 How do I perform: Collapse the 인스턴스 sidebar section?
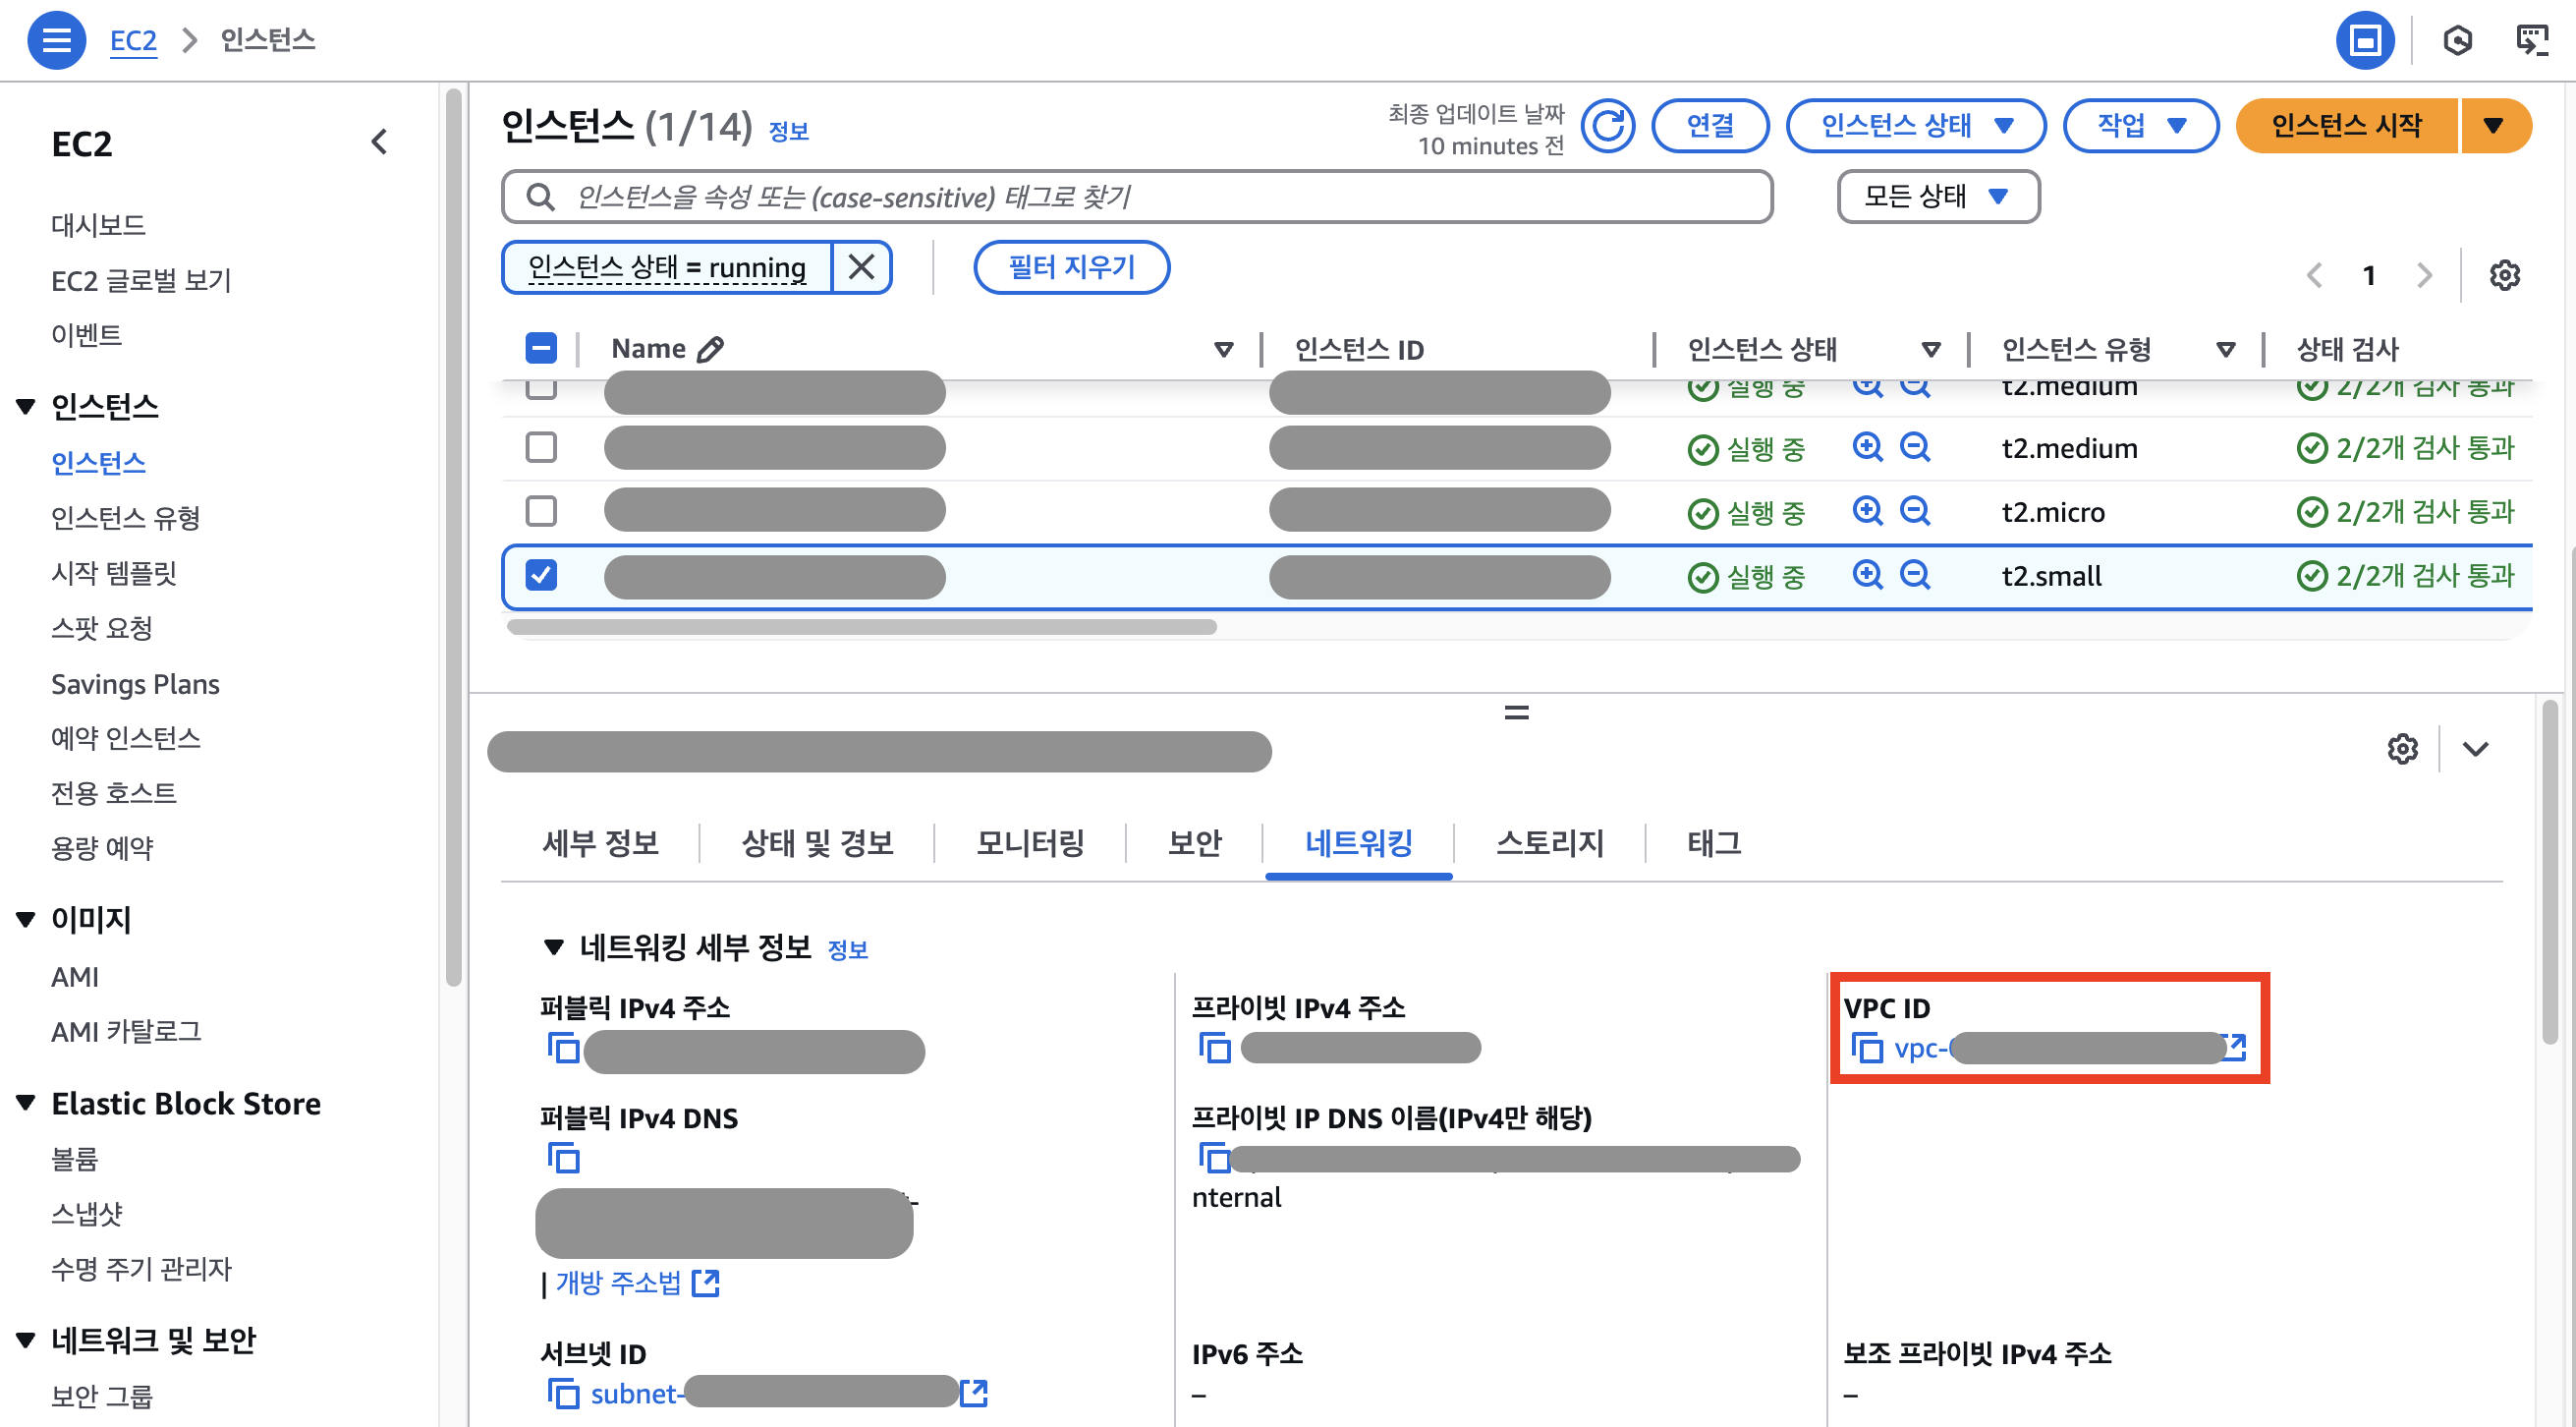tap(26, 406)
